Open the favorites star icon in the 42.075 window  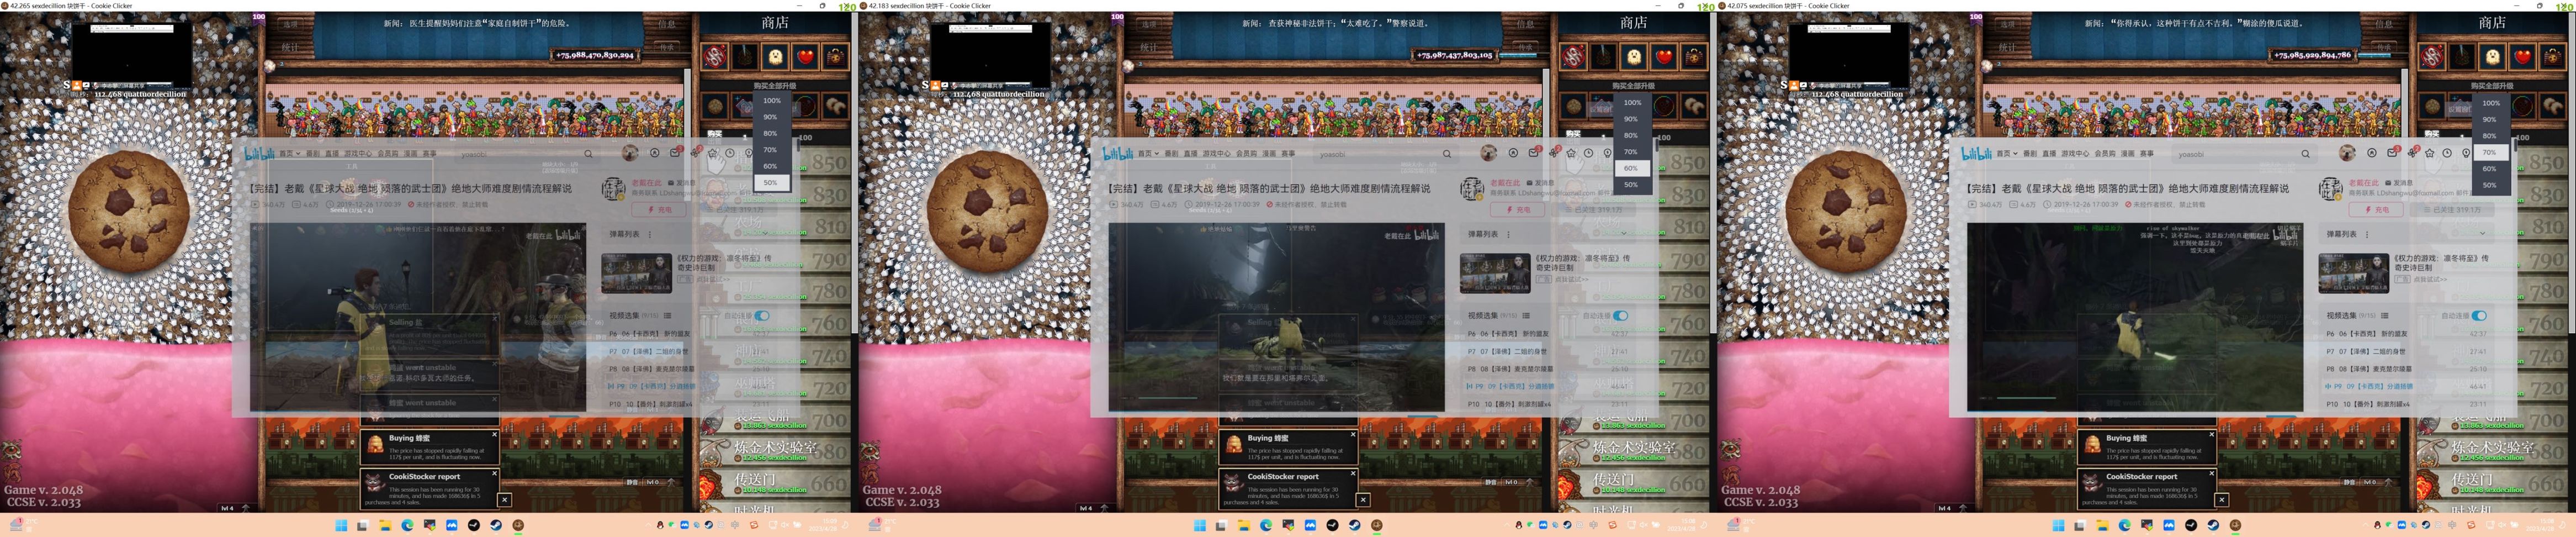tap(2429, 153)
